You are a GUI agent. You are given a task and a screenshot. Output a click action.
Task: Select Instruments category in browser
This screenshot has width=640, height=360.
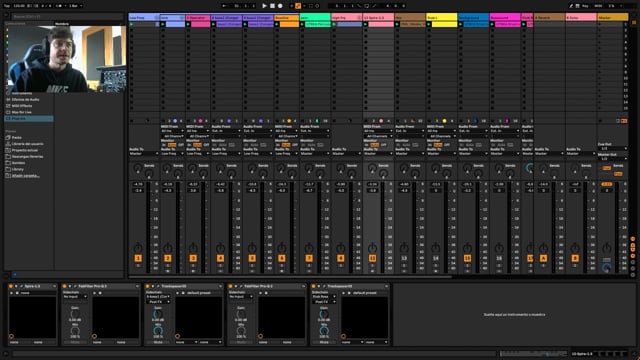click(x=22, y=93)
